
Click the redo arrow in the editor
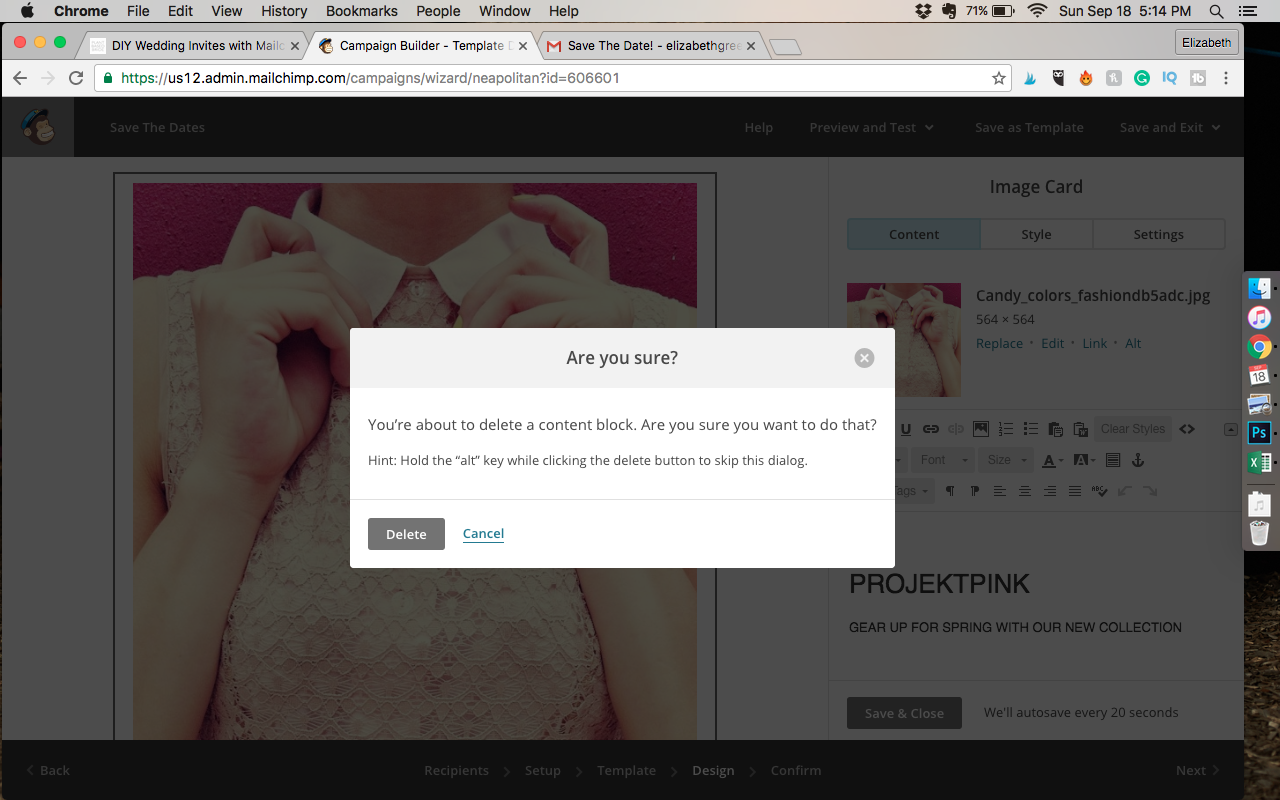point(1150,491)
